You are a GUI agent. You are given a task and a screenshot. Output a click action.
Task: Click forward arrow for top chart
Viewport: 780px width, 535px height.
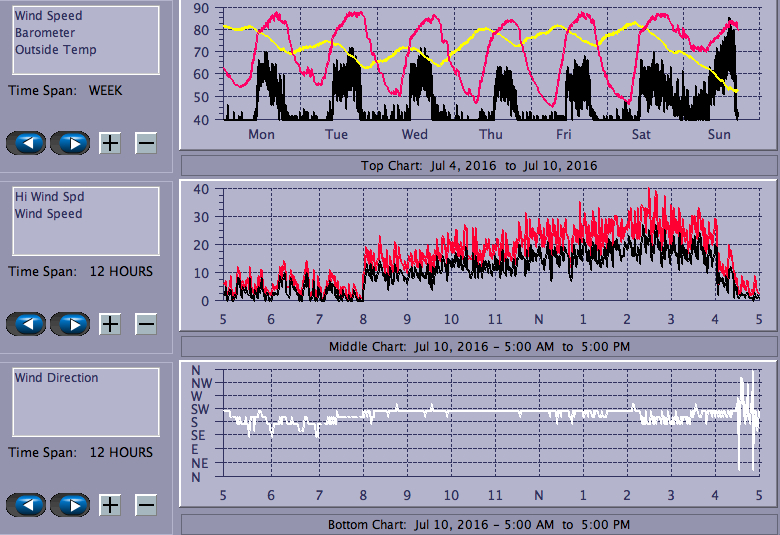tap(70, 143)
